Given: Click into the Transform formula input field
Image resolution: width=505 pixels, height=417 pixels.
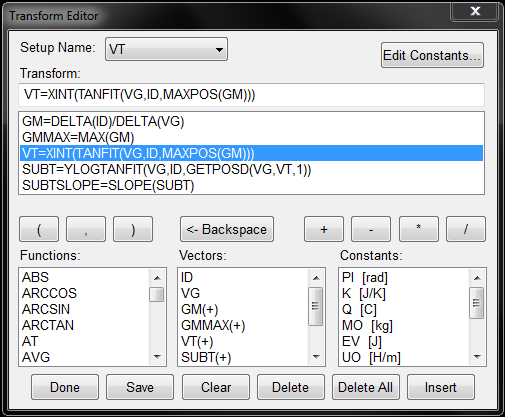Looking at the screenshot, I should (x=251, y=95).
